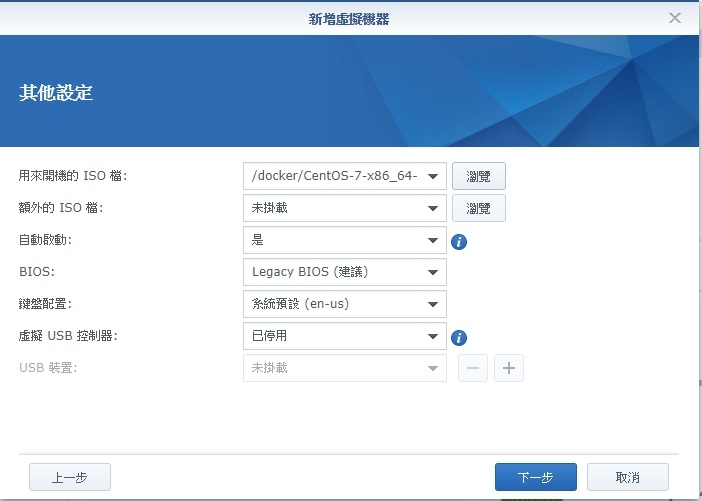Show the info tooltip for 虛擬 USB 控制器
This screenshot has width=702, height=501.
pos(459,338)
